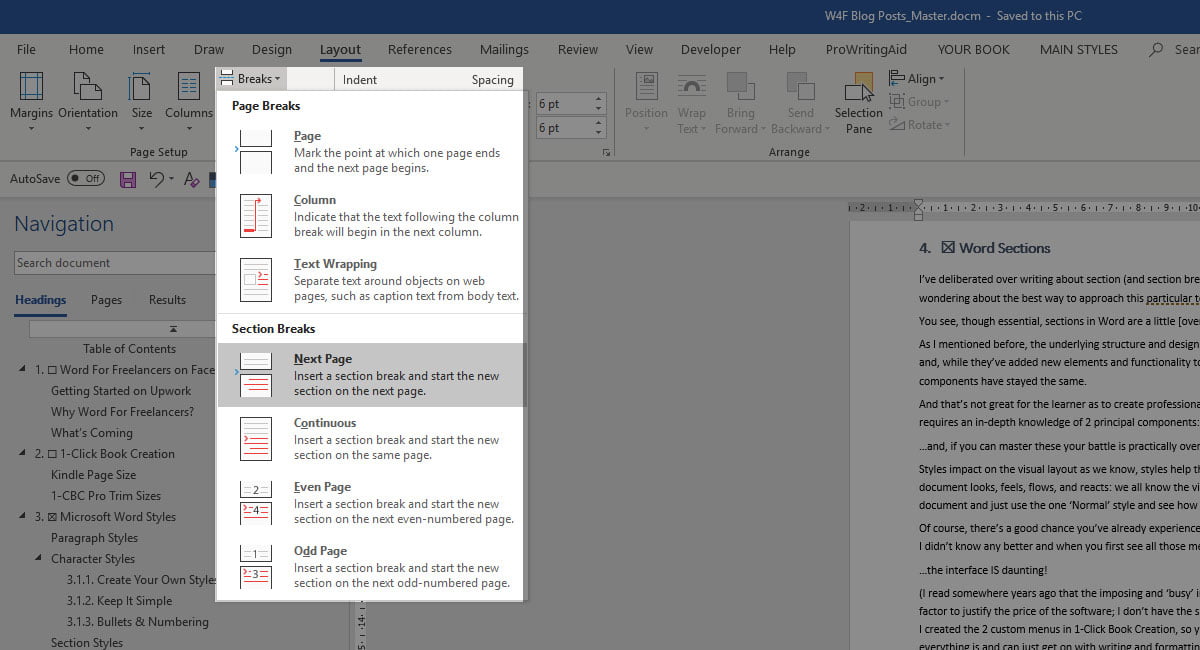Image resolution: width=1200 pixels, height=650 pixels.
Task: Open Paragraph settings dialog launcher
Action: click(605, 153)
